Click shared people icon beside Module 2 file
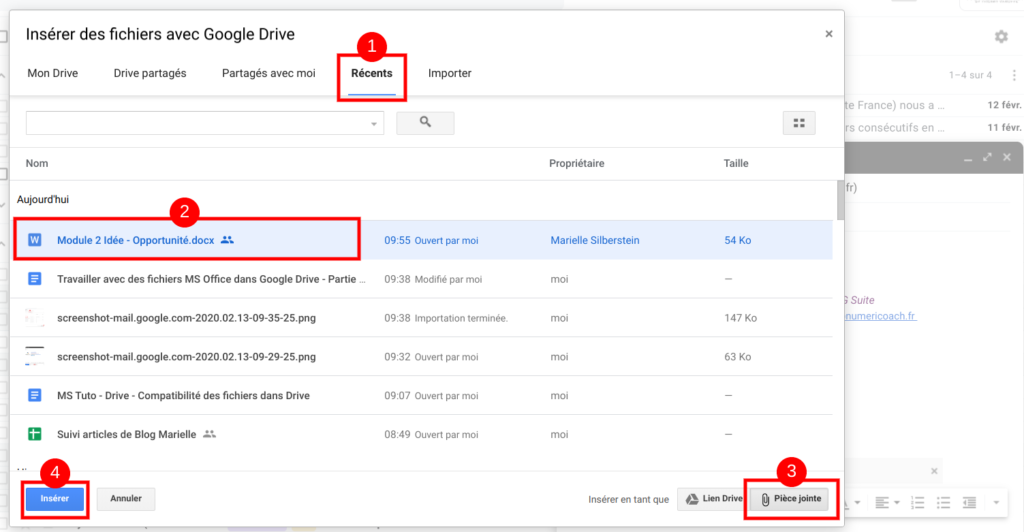 (x=227, y=240)
